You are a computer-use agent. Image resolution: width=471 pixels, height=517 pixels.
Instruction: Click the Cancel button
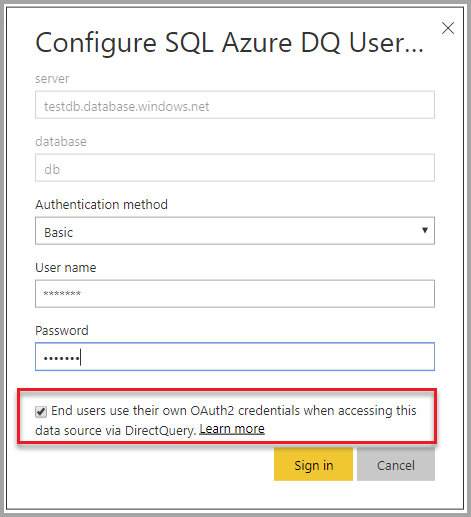396,464
